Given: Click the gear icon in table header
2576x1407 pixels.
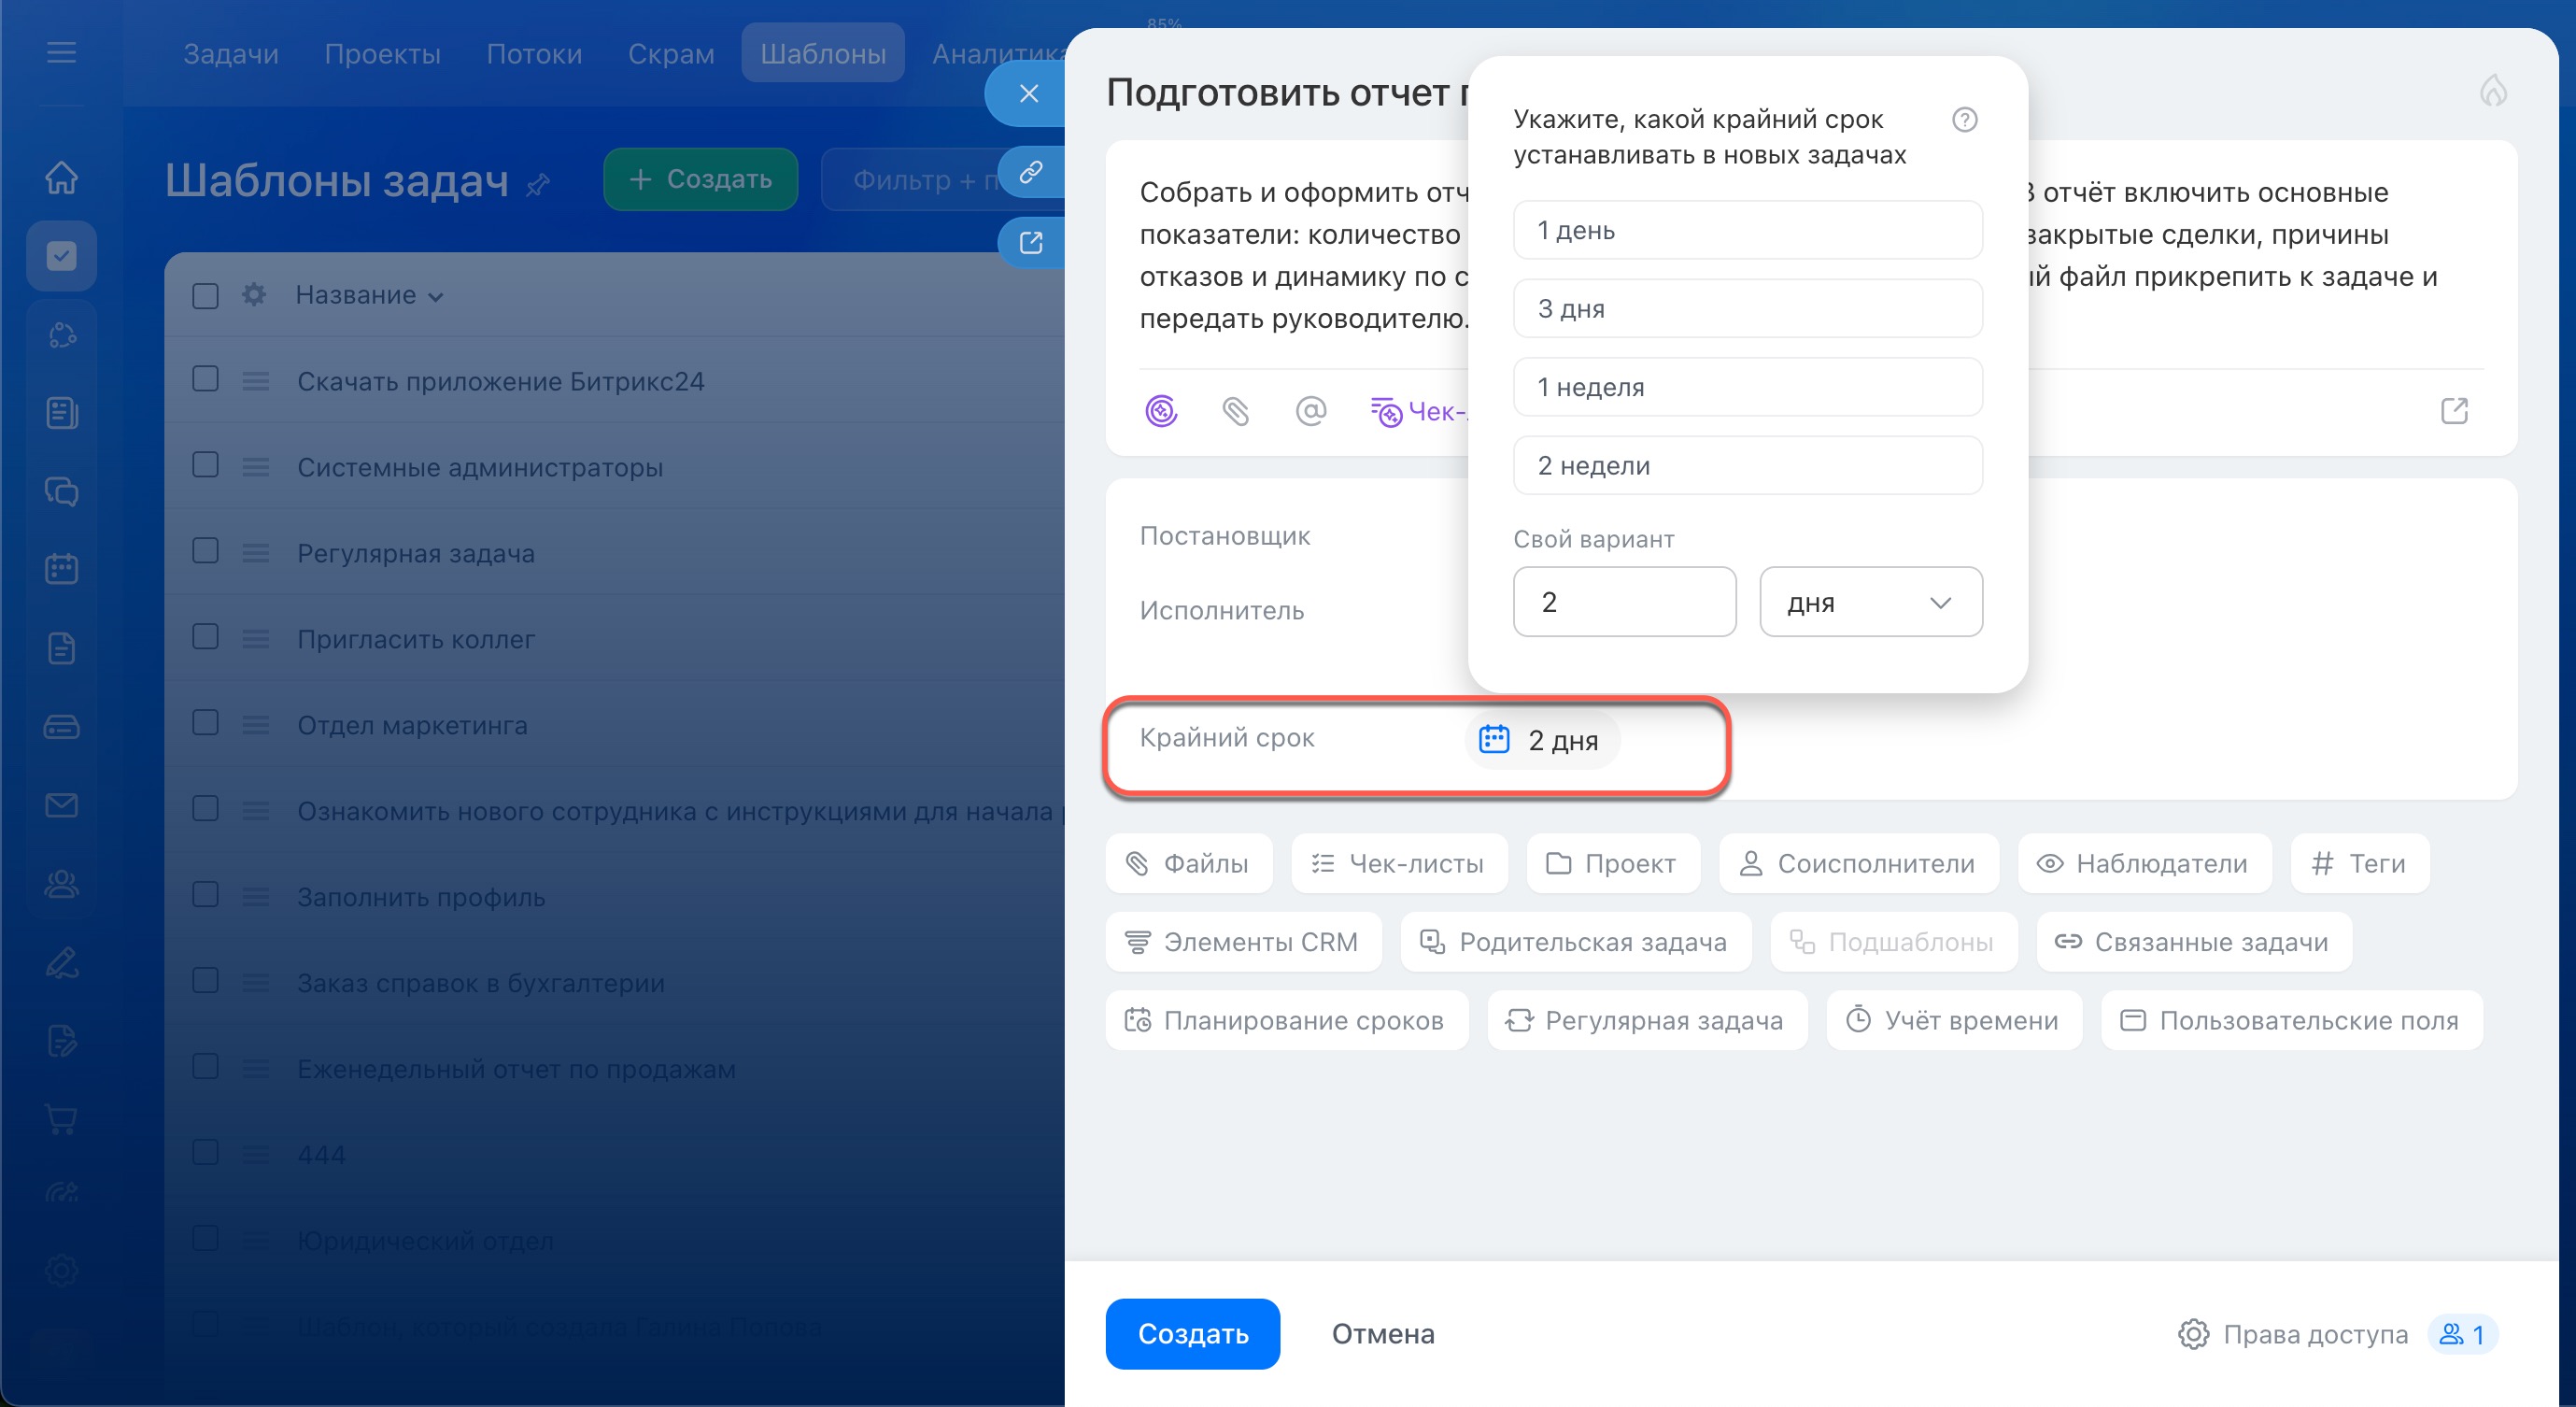Looking at the screenshot, I should click(x=254, y=295).
